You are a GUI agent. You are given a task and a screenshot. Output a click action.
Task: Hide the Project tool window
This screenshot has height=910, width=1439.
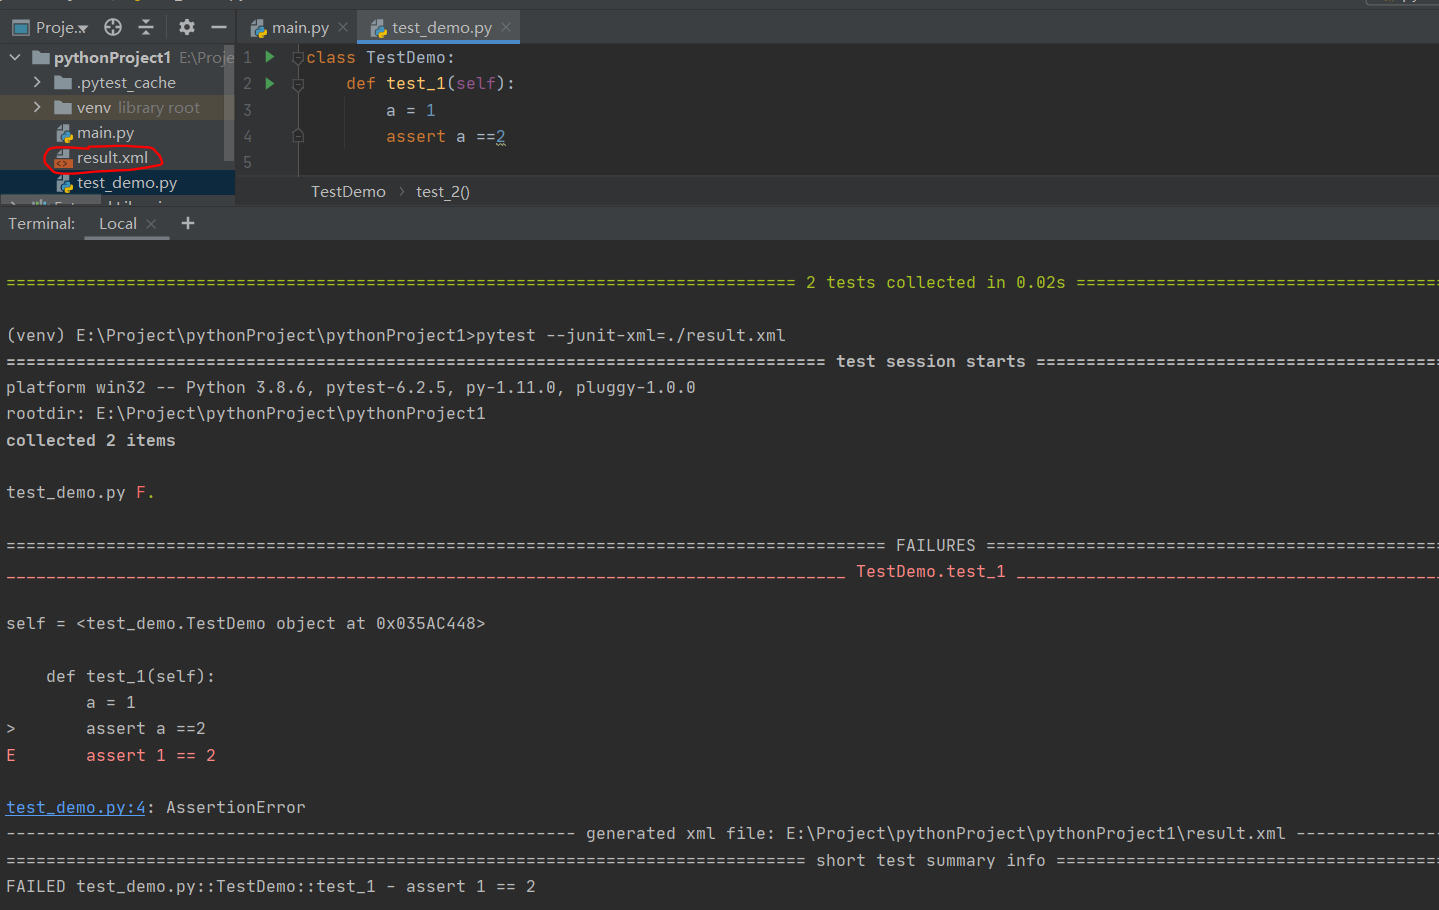pos(219,27)
